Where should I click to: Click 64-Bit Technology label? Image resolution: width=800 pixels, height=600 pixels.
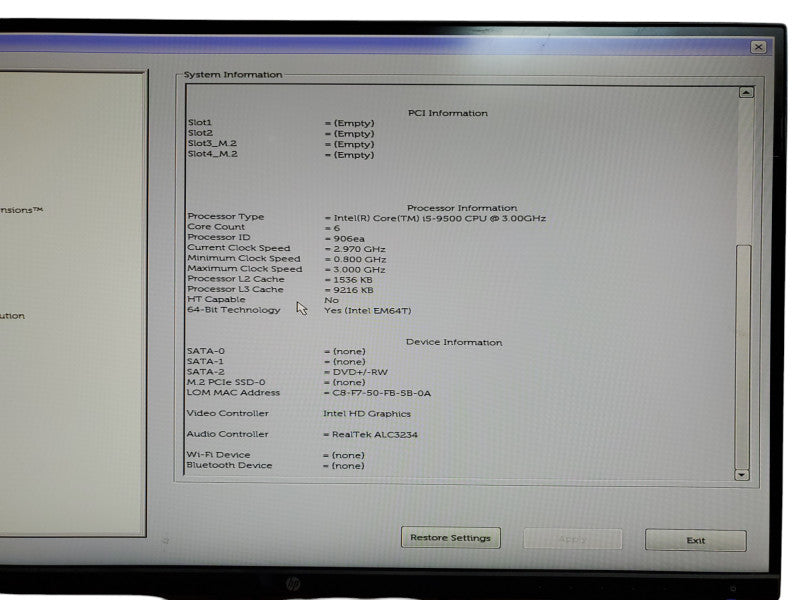point(234,310)
